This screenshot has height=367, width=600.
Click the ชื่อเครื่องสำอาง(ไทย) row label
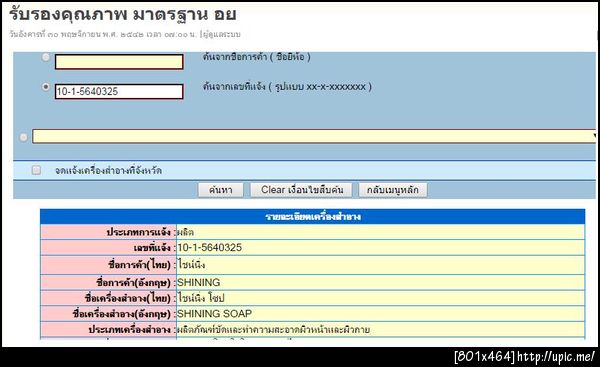pyautogui.click(x=128, y=298)
